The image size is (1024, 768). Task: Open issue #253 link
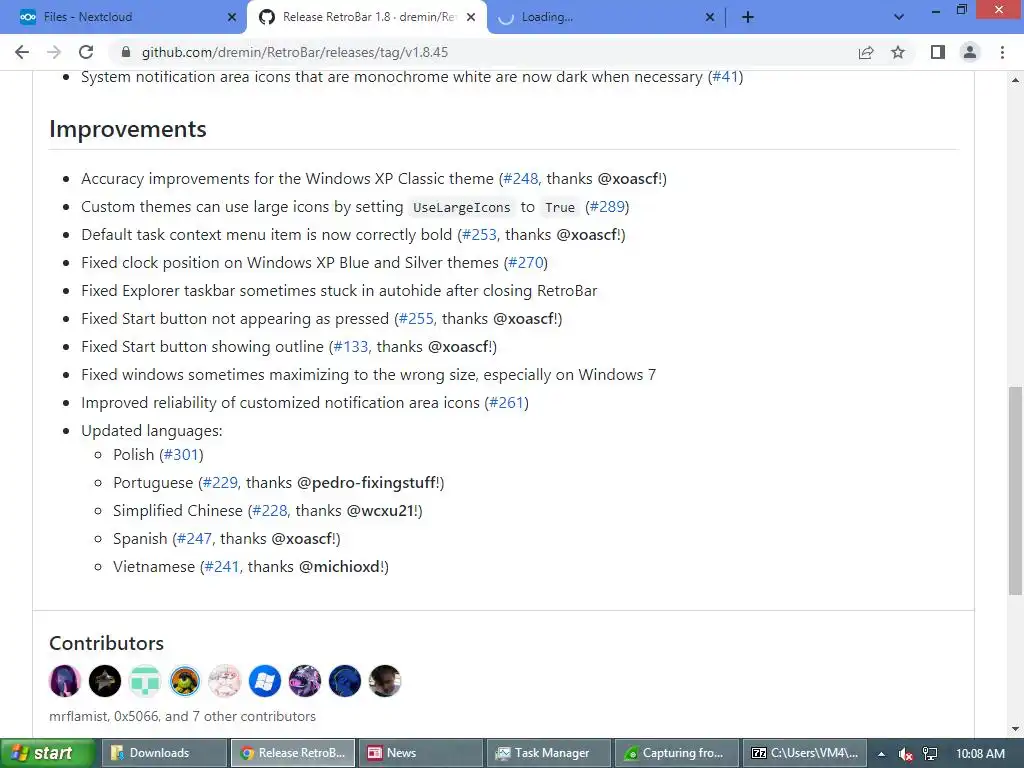[x=479, y=235]
